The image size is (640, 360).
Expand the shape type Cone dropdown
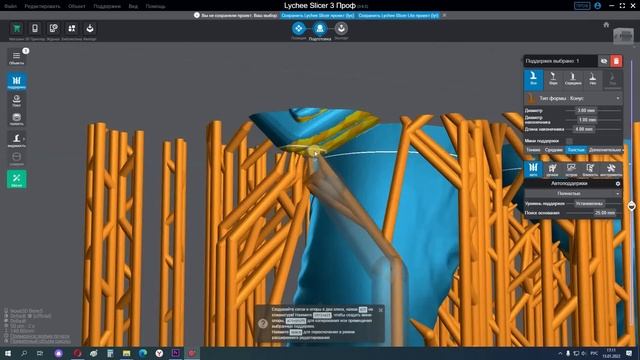pyautogui.click(x=573, y=98)
